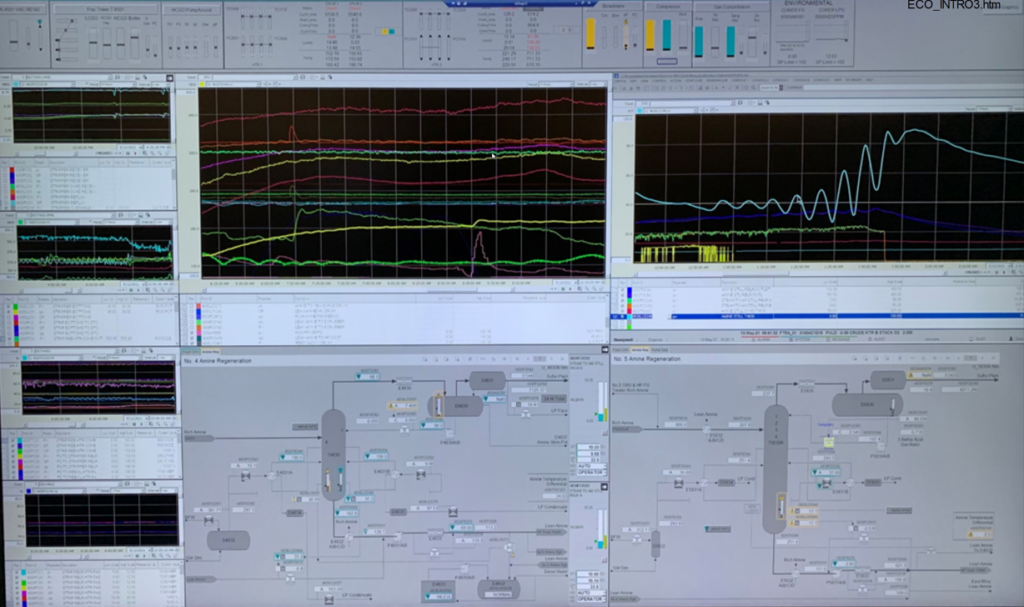1024x607 pixels.
Task: Switch to Amine Reg tab in No. 5 window
Action: point(641,350)
